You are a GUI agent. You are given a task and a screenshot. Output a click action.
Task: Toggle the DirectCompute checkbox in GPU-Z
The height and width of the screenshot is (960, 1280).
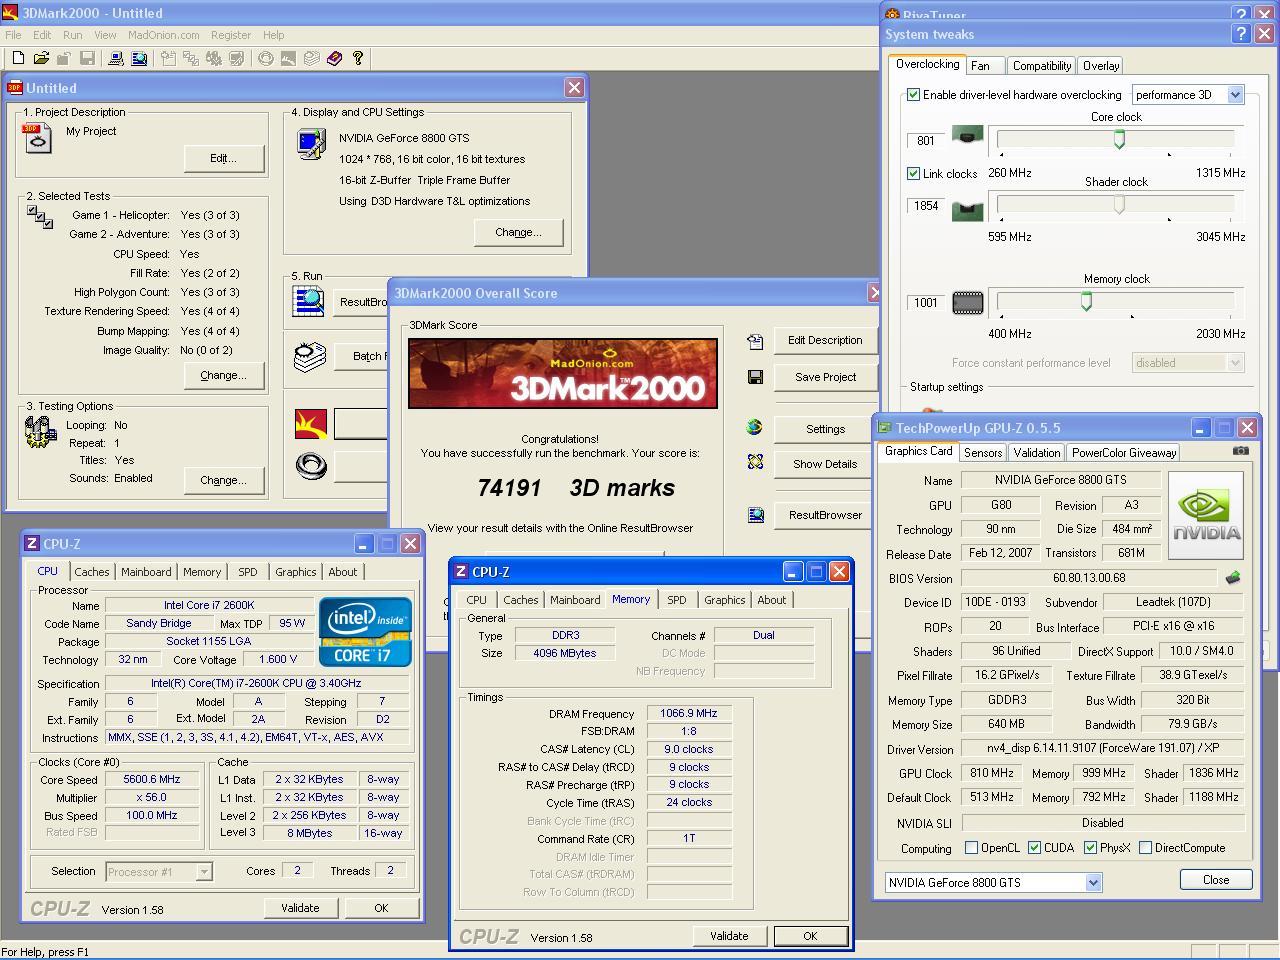pos(1145,848)
